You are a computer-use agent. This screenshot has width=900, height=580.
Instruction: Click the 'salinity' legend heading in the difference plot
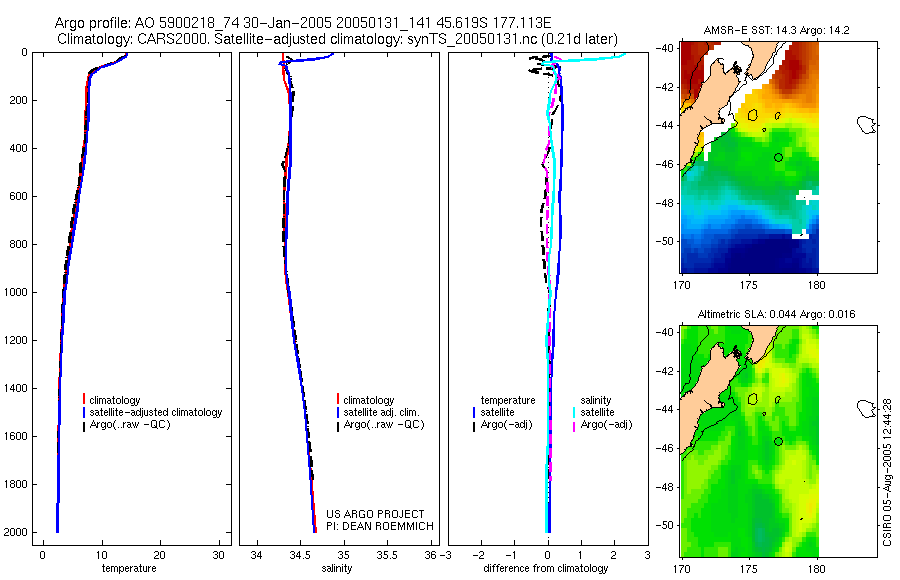click(595, 400)
